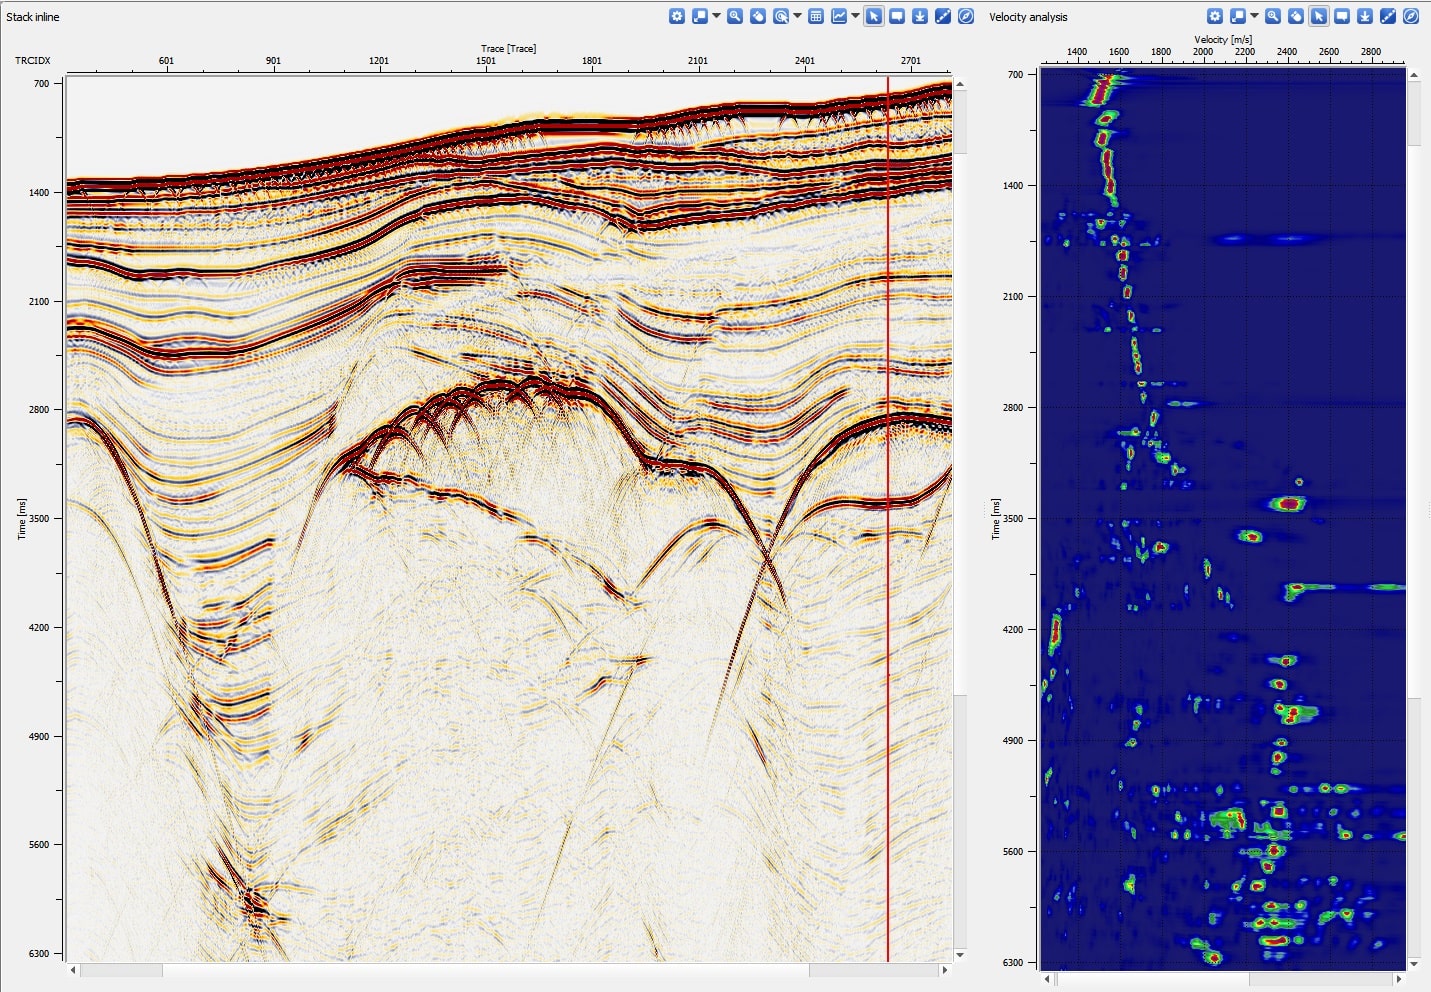This screenshot has height=992, width=1431.
Task: Open the table grid icon in Stack inline toolbar
Action: tap(816, 16)
